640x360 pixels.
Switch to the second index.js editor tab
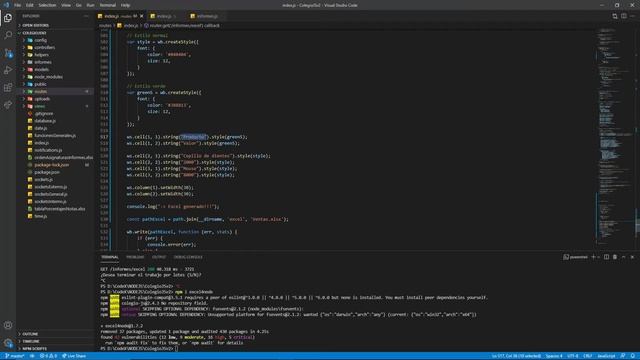(x=164, y=16)
